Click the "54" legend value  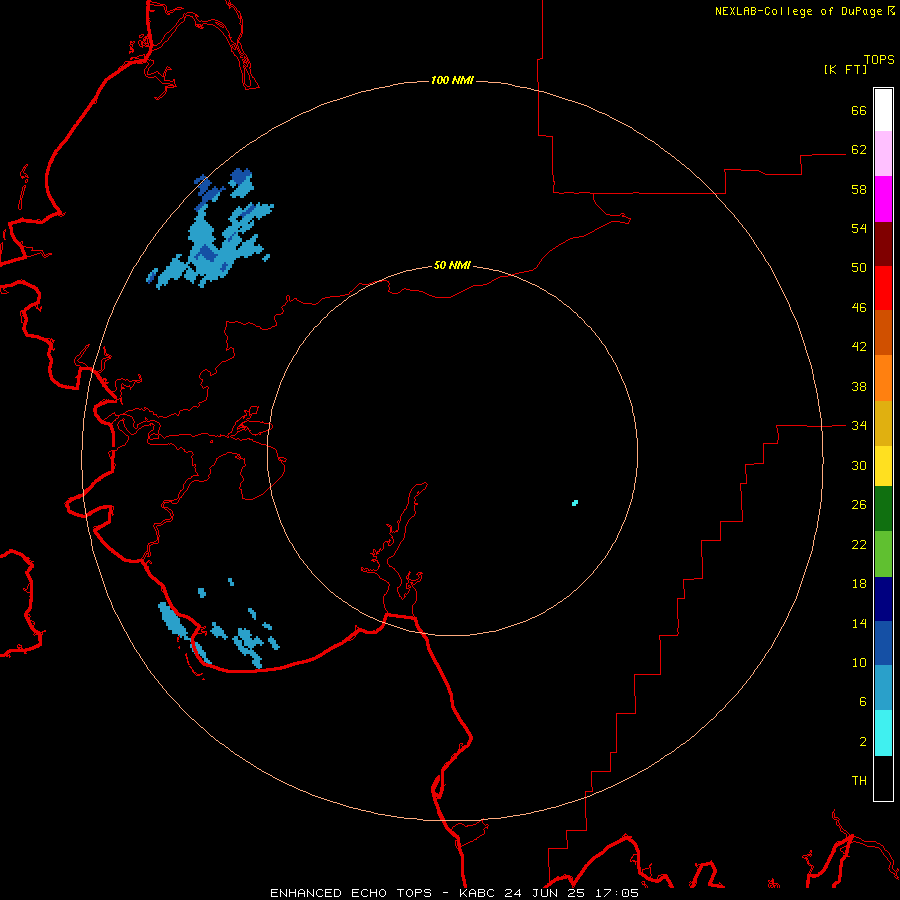[x=859, y=228]
